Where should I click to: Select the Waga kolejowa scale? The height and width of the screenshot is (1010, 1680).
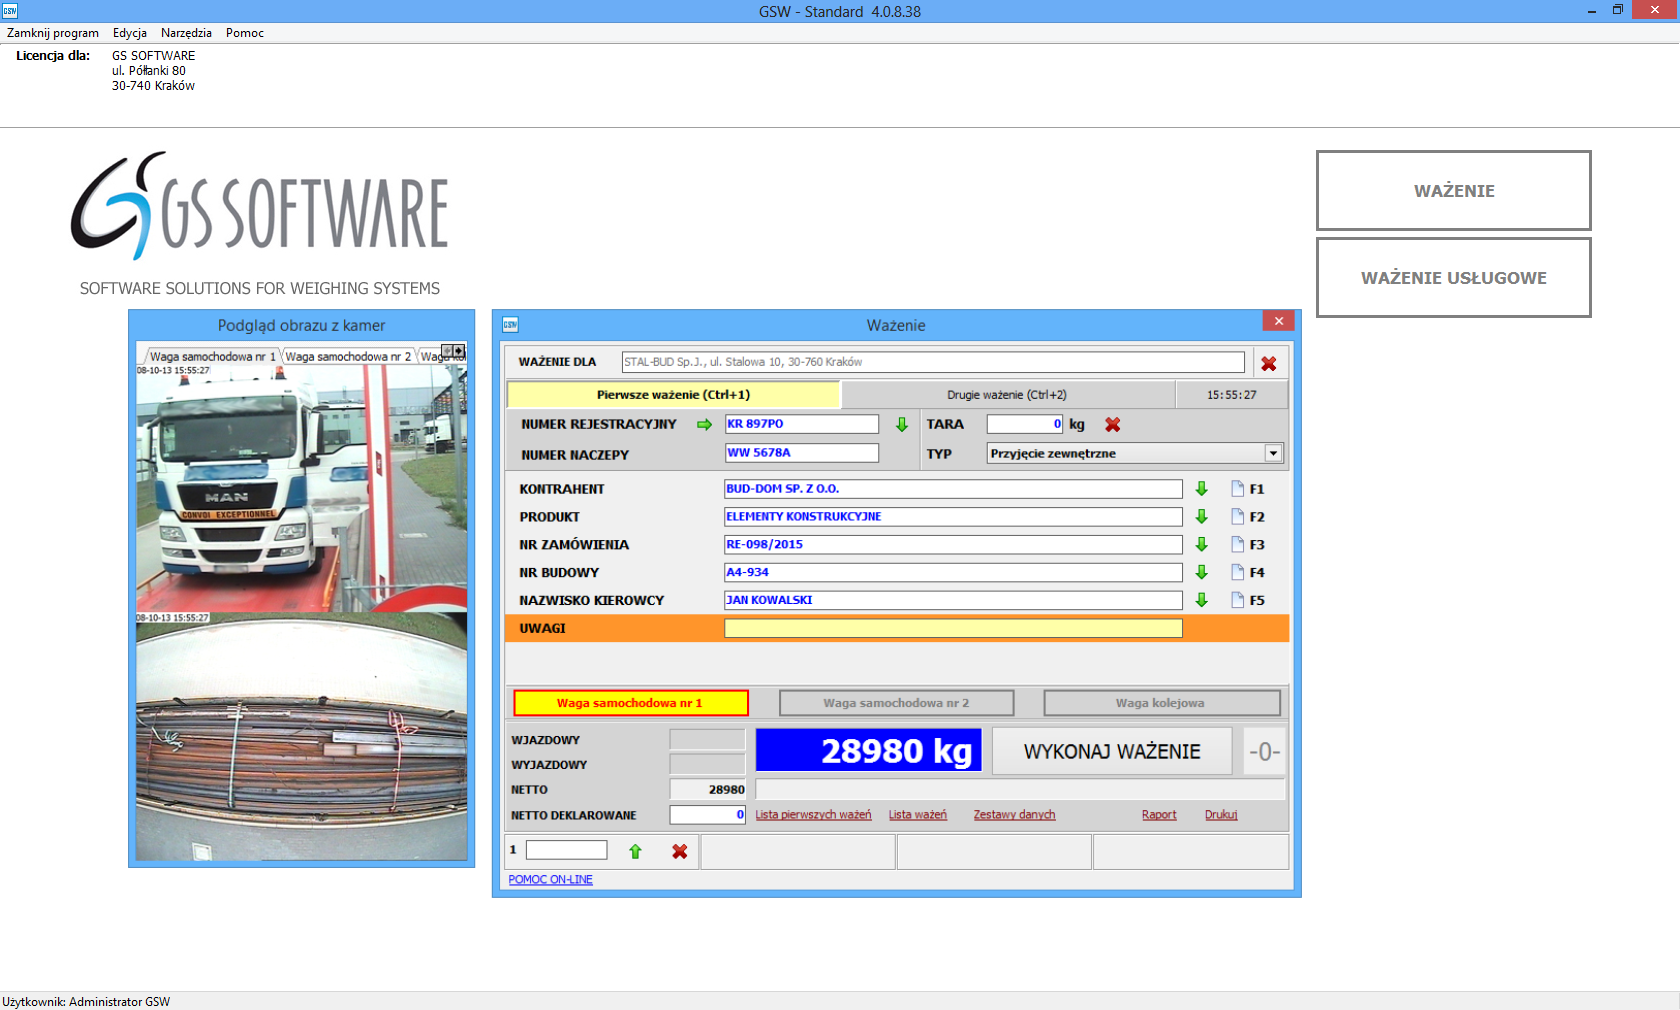(x=1161, y=703)
